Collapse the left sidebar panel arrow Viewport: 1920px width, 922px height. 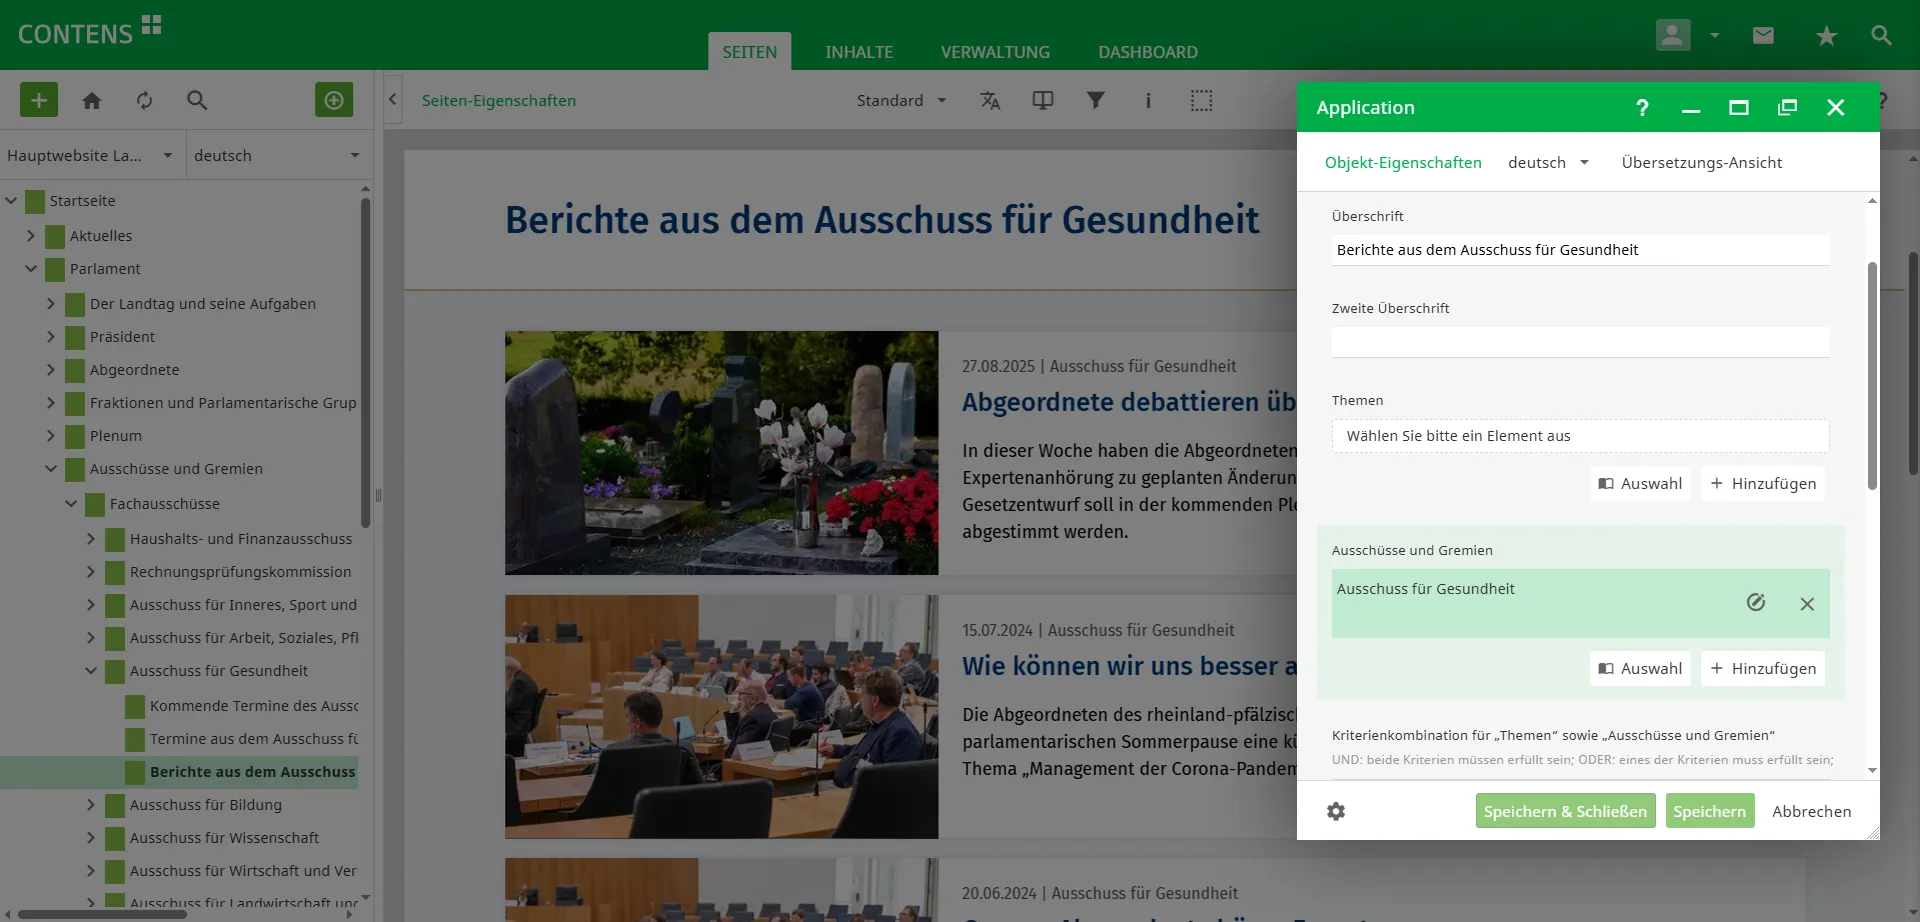(x=393, y=100)
